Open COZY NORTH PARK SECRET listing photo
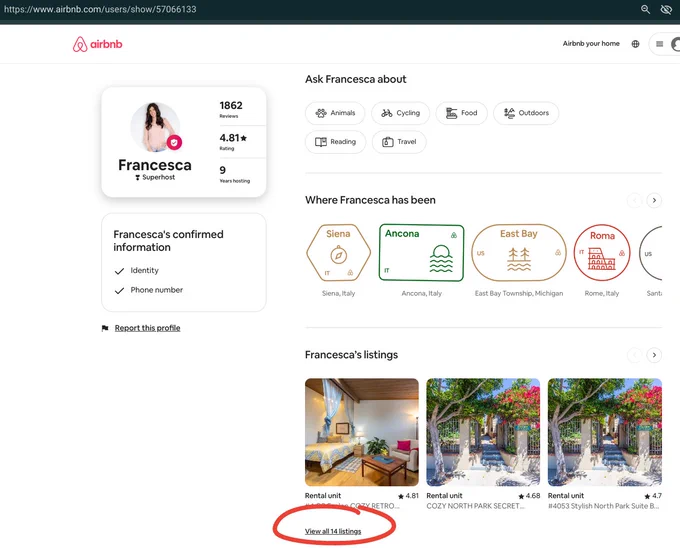680x548 pixels. pyautogui.click(x=483, y=432)
